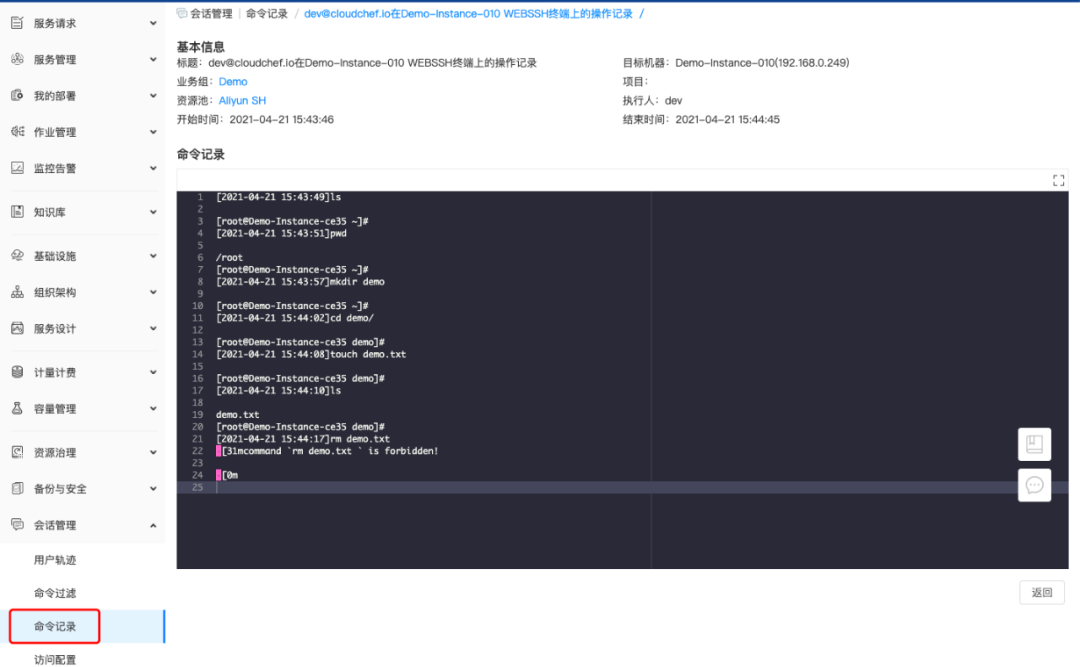Click line number 19 'demo.txt' output
1080x667 pixels.
pyautogui.click(x=238, y=415)
